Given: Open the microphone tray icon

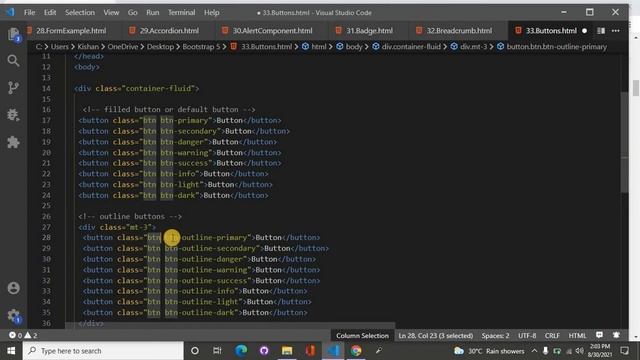Looking at the screenshot, I should [x=545, y=351].
